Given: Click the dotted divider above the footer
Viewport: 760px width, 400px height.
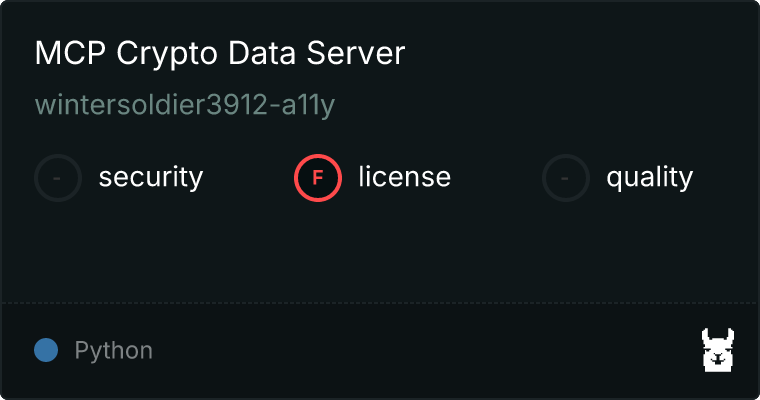Looking at the screenshot, I should [380, 302].
